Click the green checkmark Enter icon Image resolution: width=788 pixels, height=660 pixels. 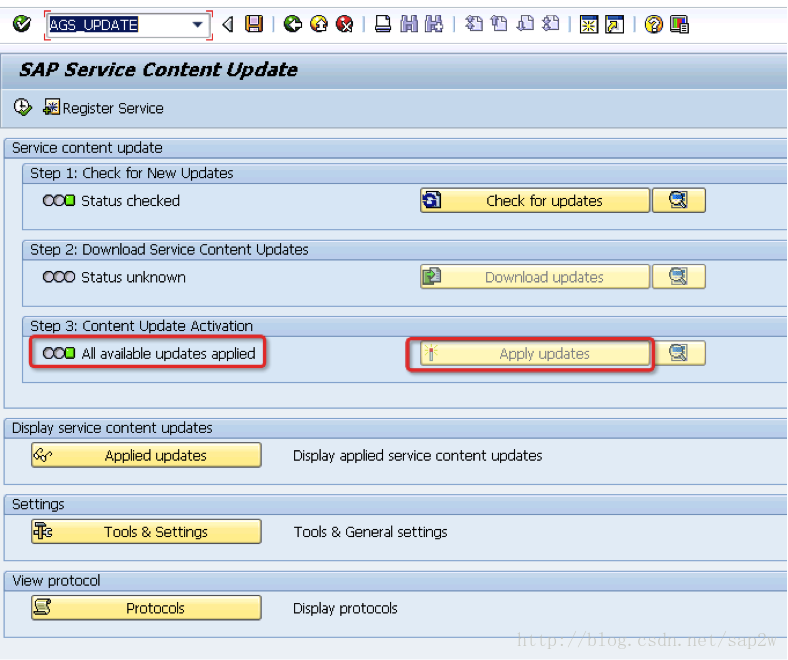coord(22,24)
